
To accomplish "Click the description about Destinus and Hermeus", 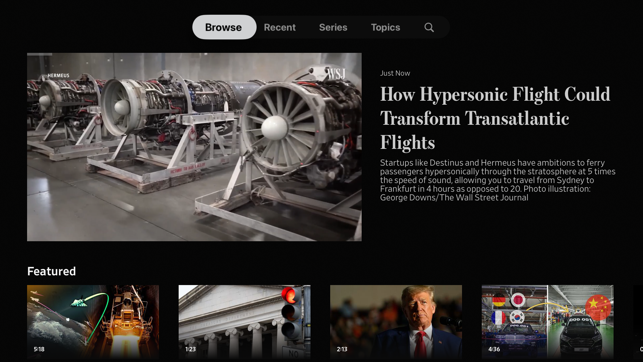I will [497, 180].
